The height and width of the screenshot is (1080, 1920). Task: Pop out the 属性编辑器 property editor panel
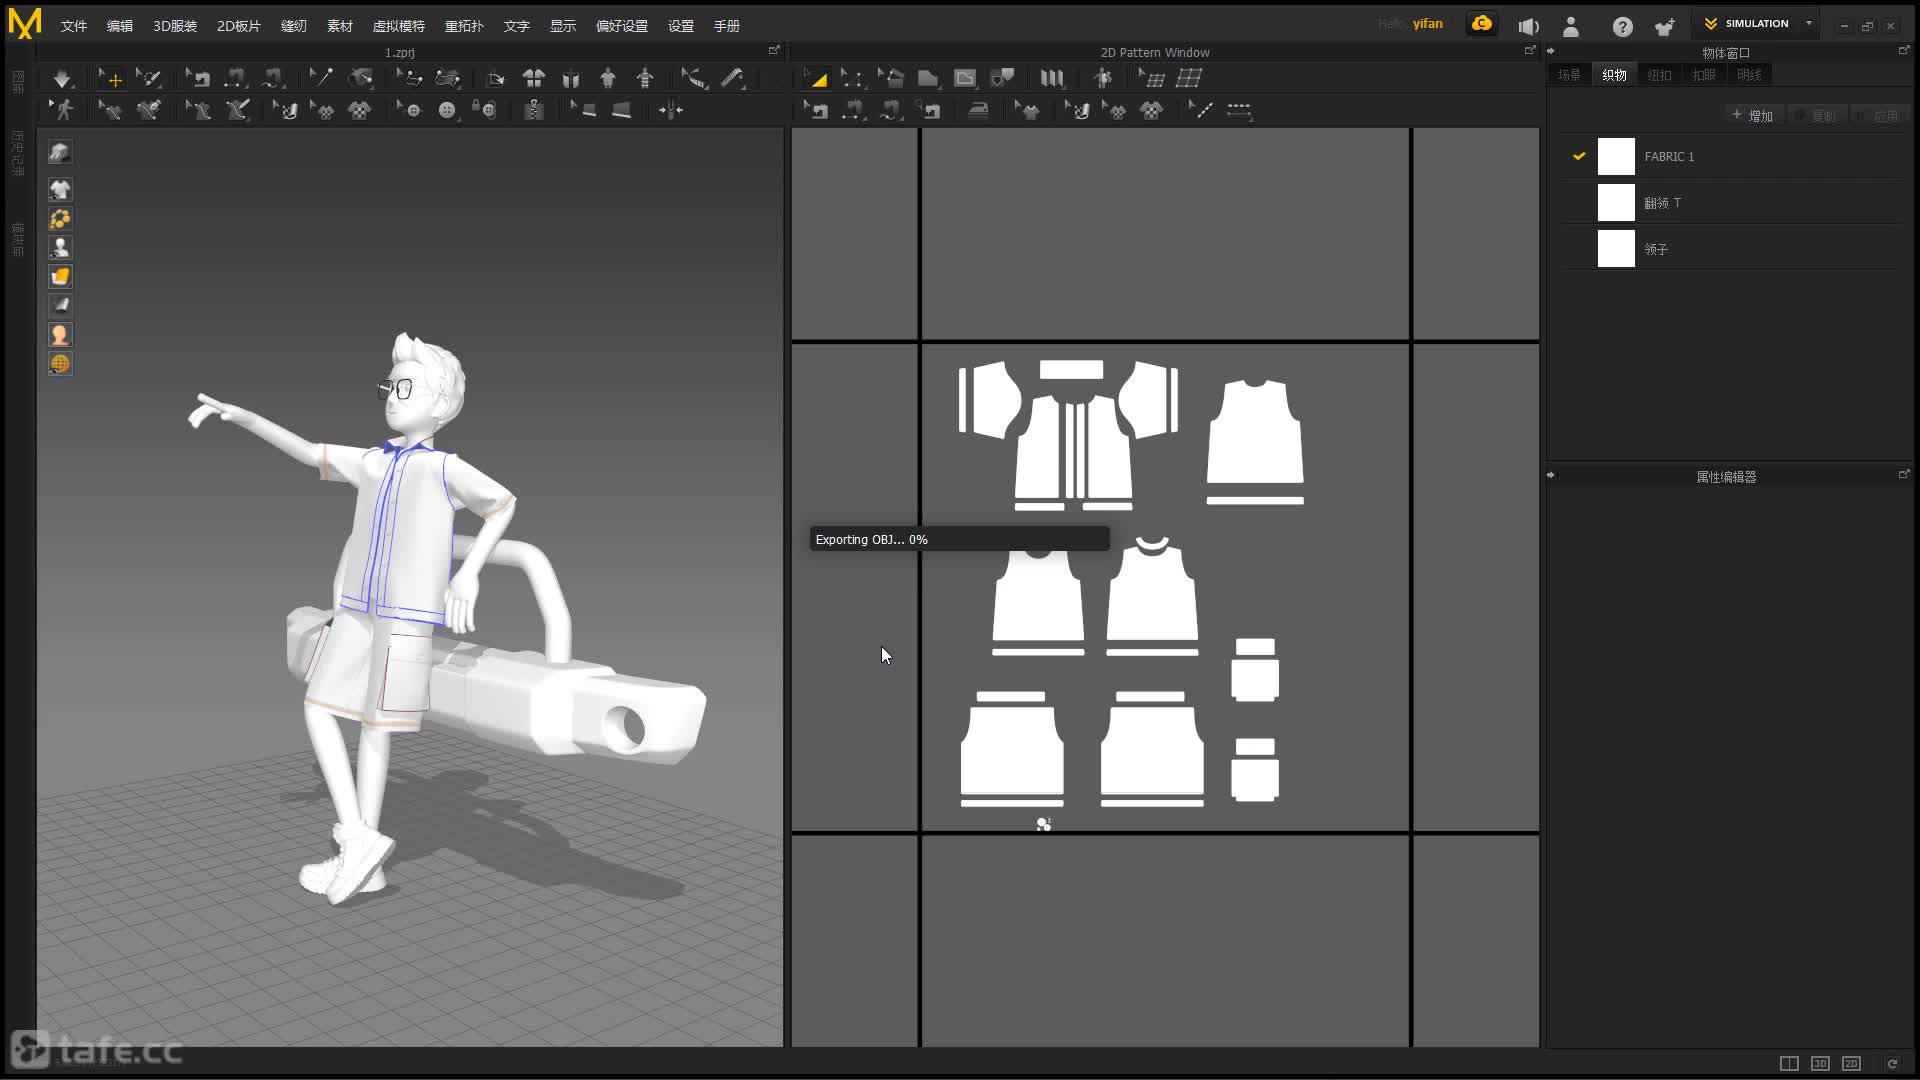pos(1903,475)
